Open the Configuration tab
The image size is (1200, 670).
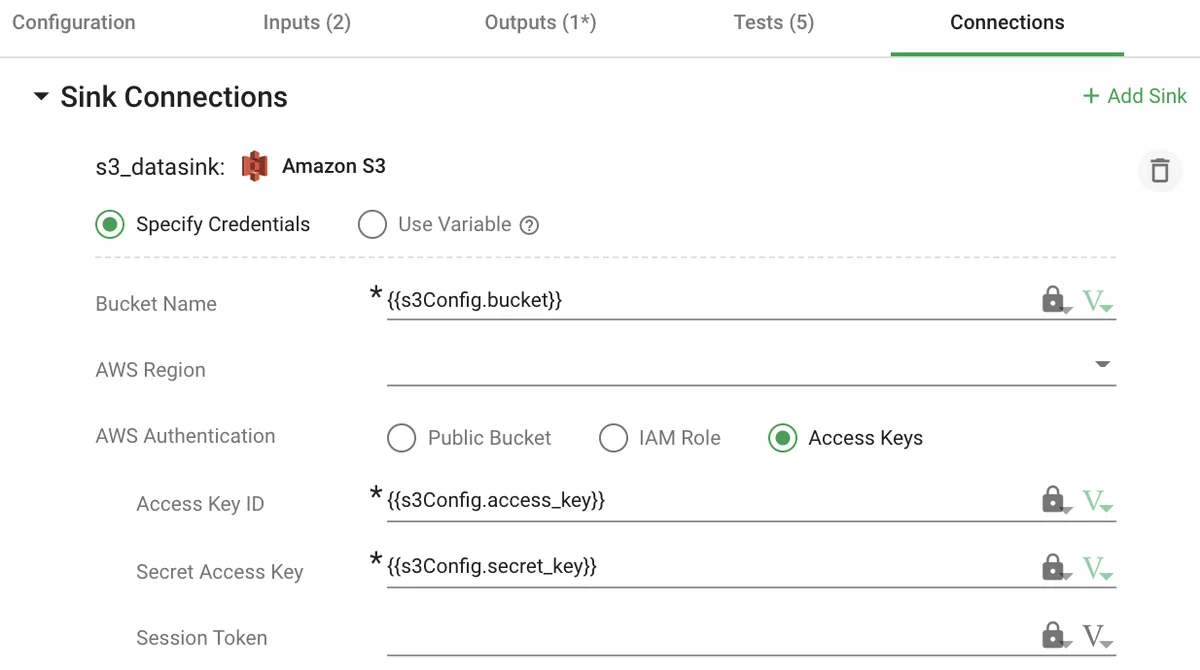click(72, 22)
